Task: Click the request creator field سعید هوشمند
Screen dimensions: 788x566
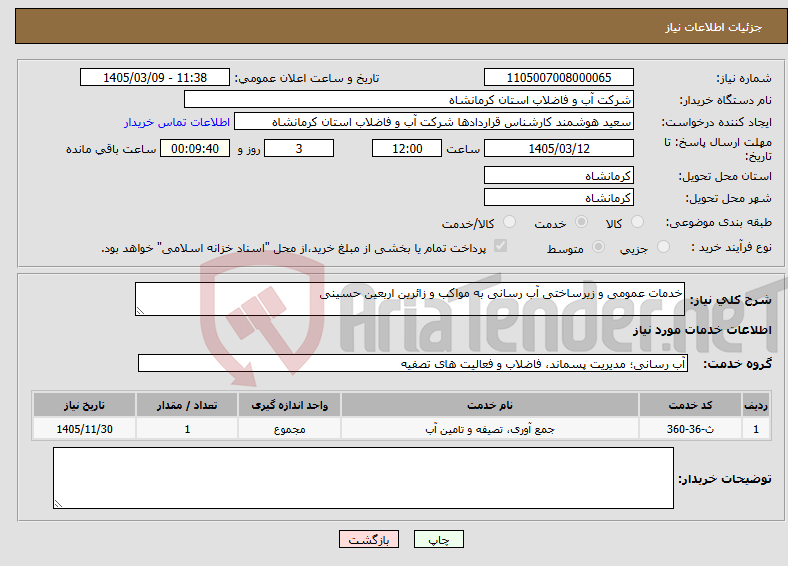Action: tap(434, 122)
